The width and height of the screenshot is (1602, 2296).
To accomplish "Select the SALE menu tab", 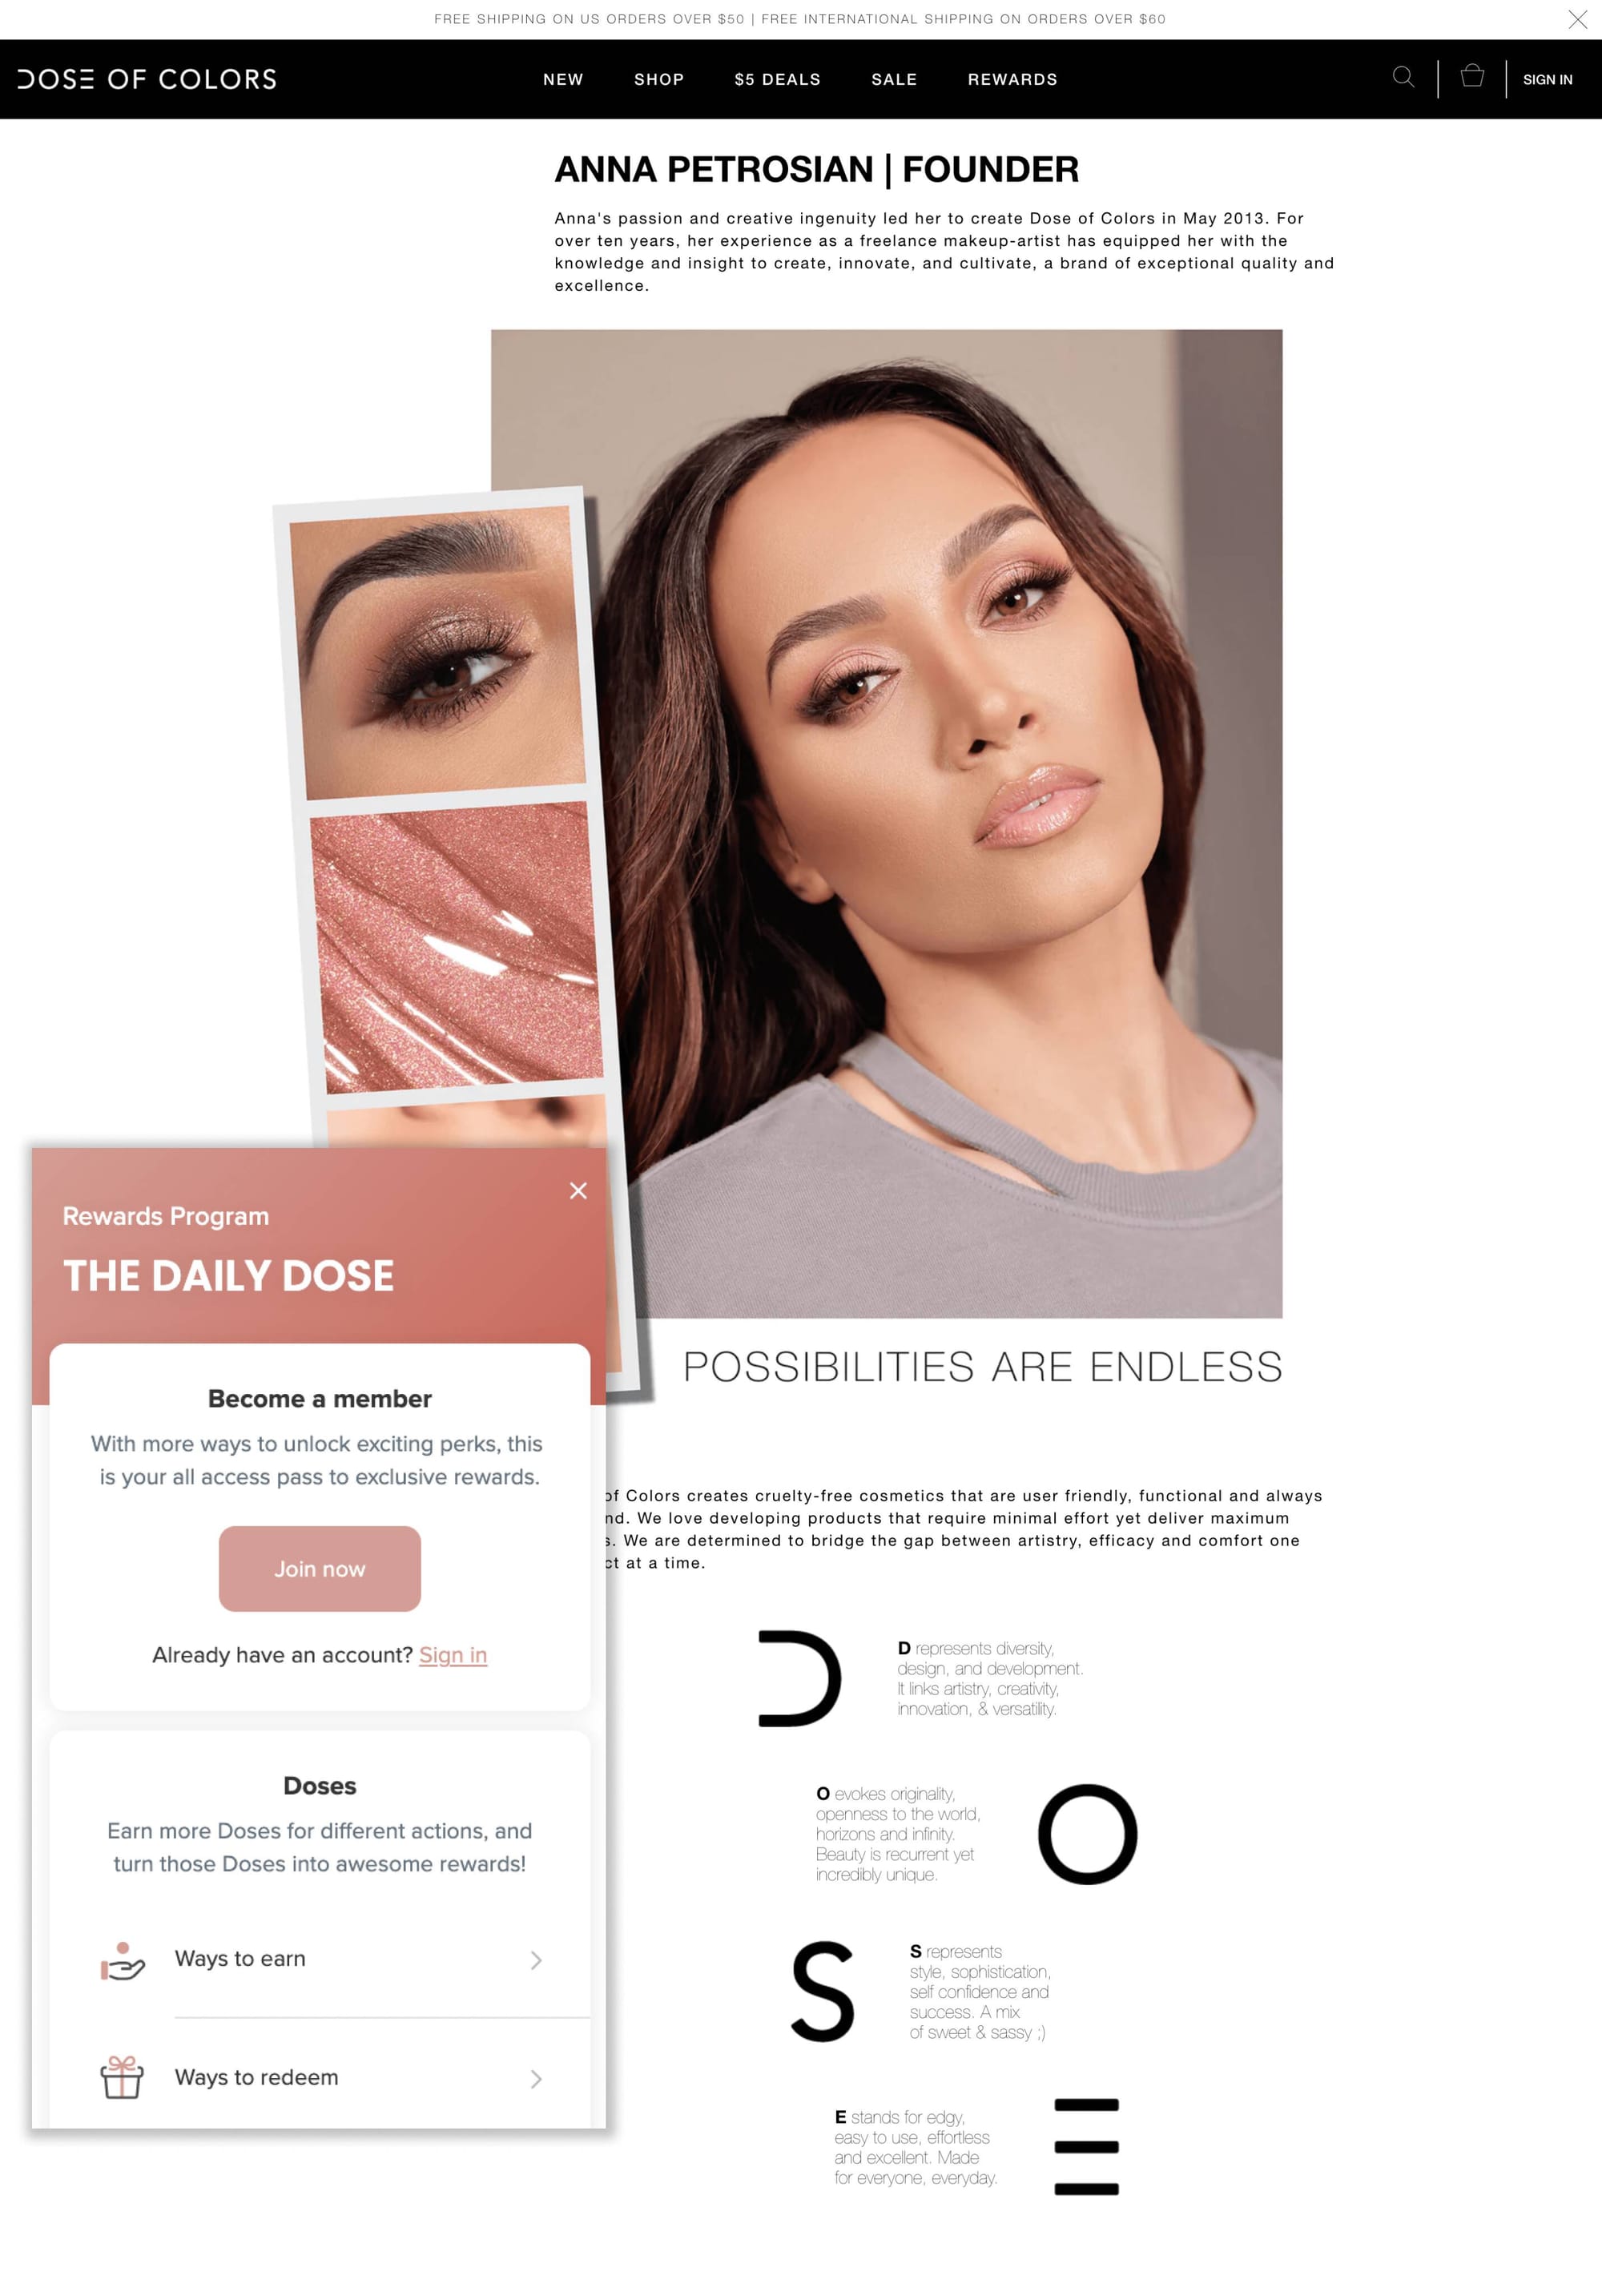I will tap(896, 79).
